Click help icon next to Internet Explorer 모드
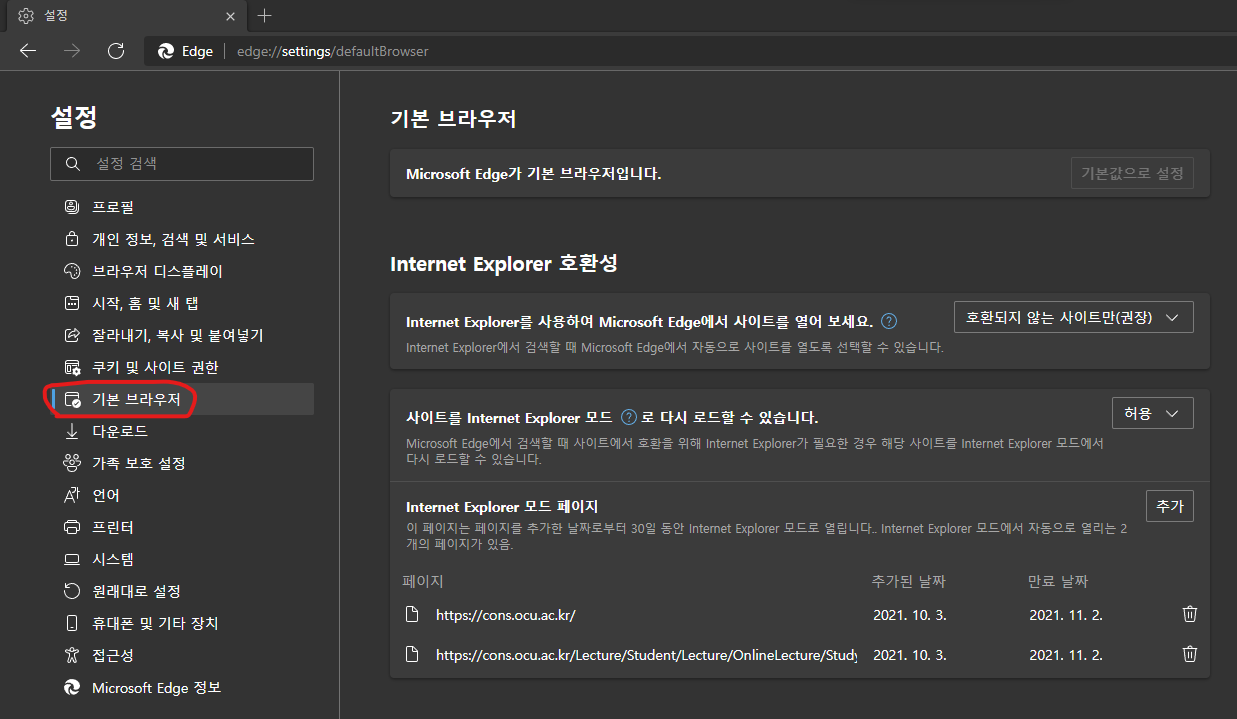1237x719 pixels. coord(629,417)
